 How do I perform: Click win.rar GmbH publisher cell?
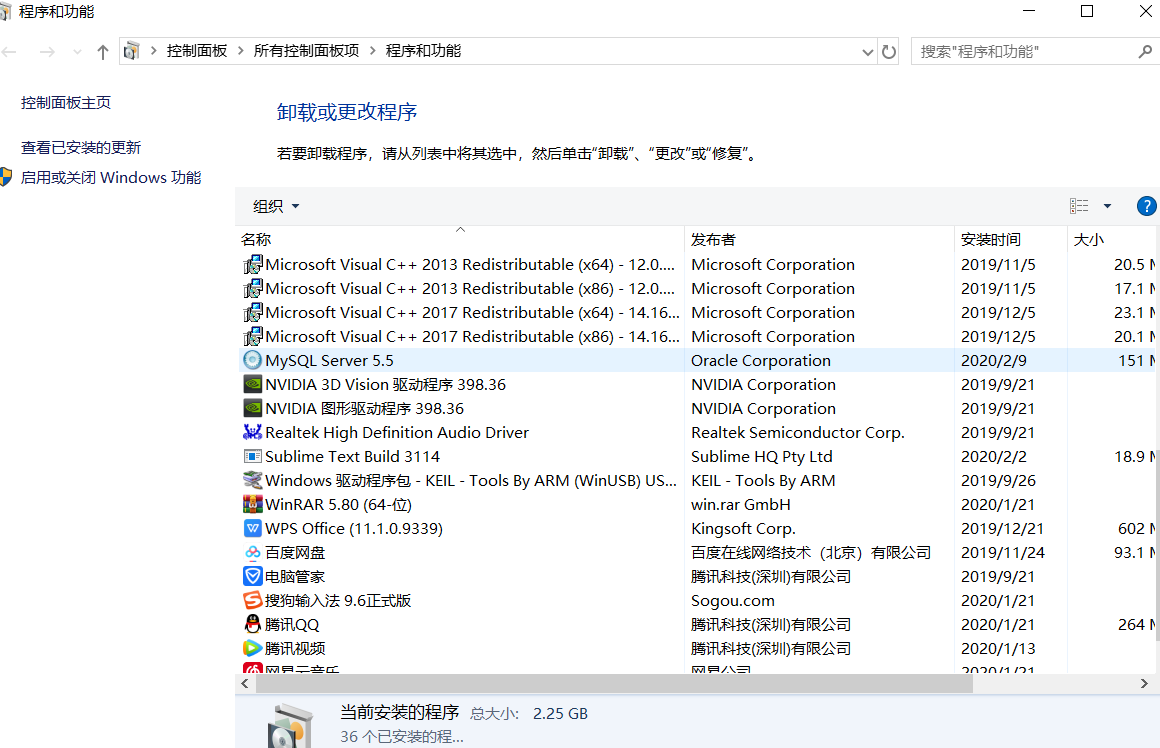(x=741, y=505)
